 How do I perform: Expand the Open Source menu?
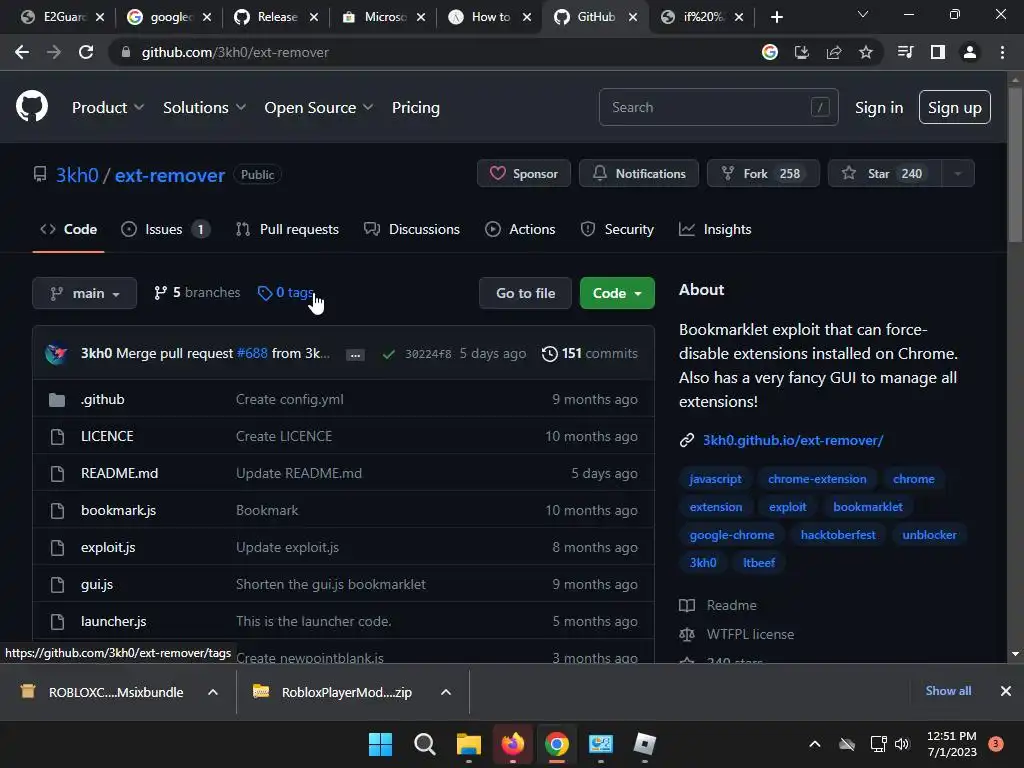(319, 107)
